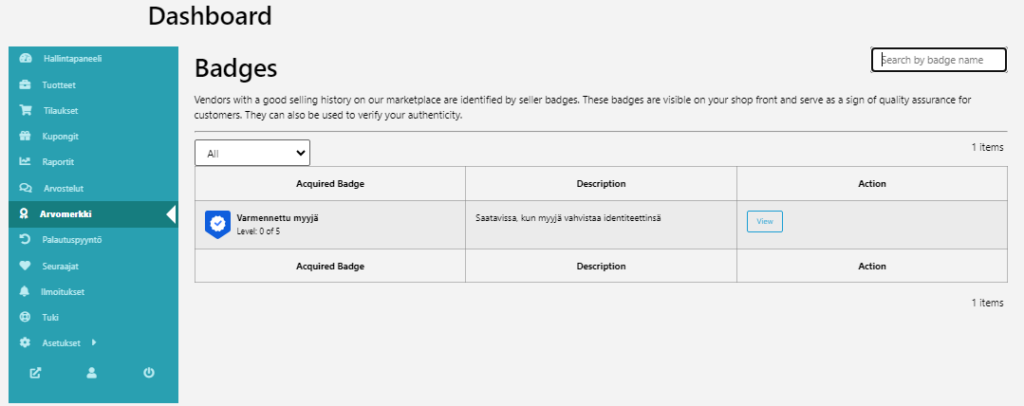The image size is (1024, 406).
Task: Expand the Asetukset submenu arrow
Action: (x=94, y=343)
